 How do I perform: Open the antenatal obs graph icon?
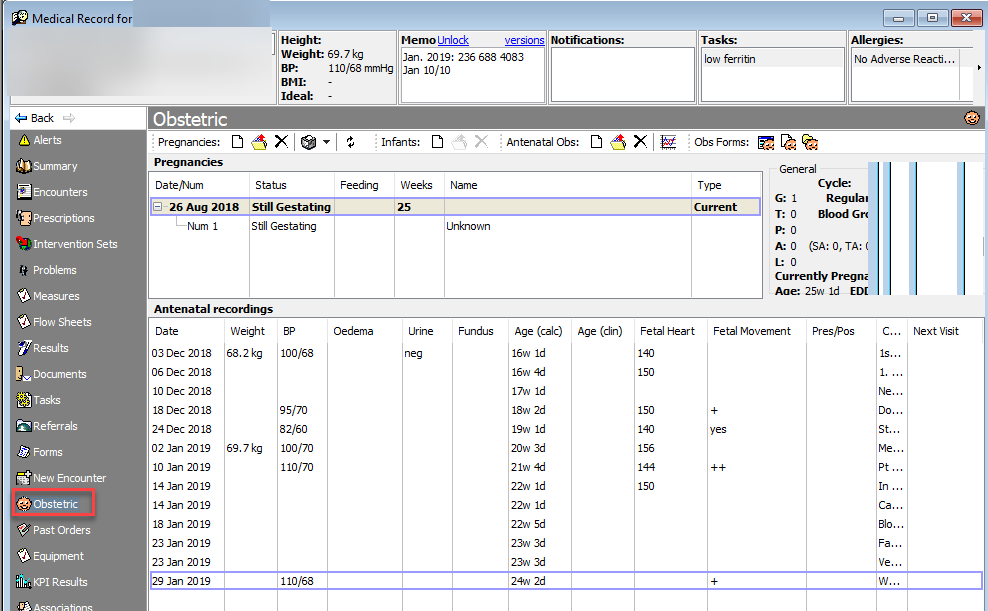coord(669,142)
